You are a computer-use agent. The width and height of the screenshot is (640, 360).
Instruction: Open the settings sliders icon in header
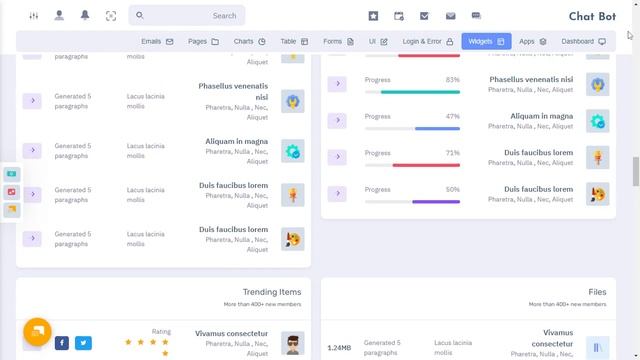tap(33, 16)
